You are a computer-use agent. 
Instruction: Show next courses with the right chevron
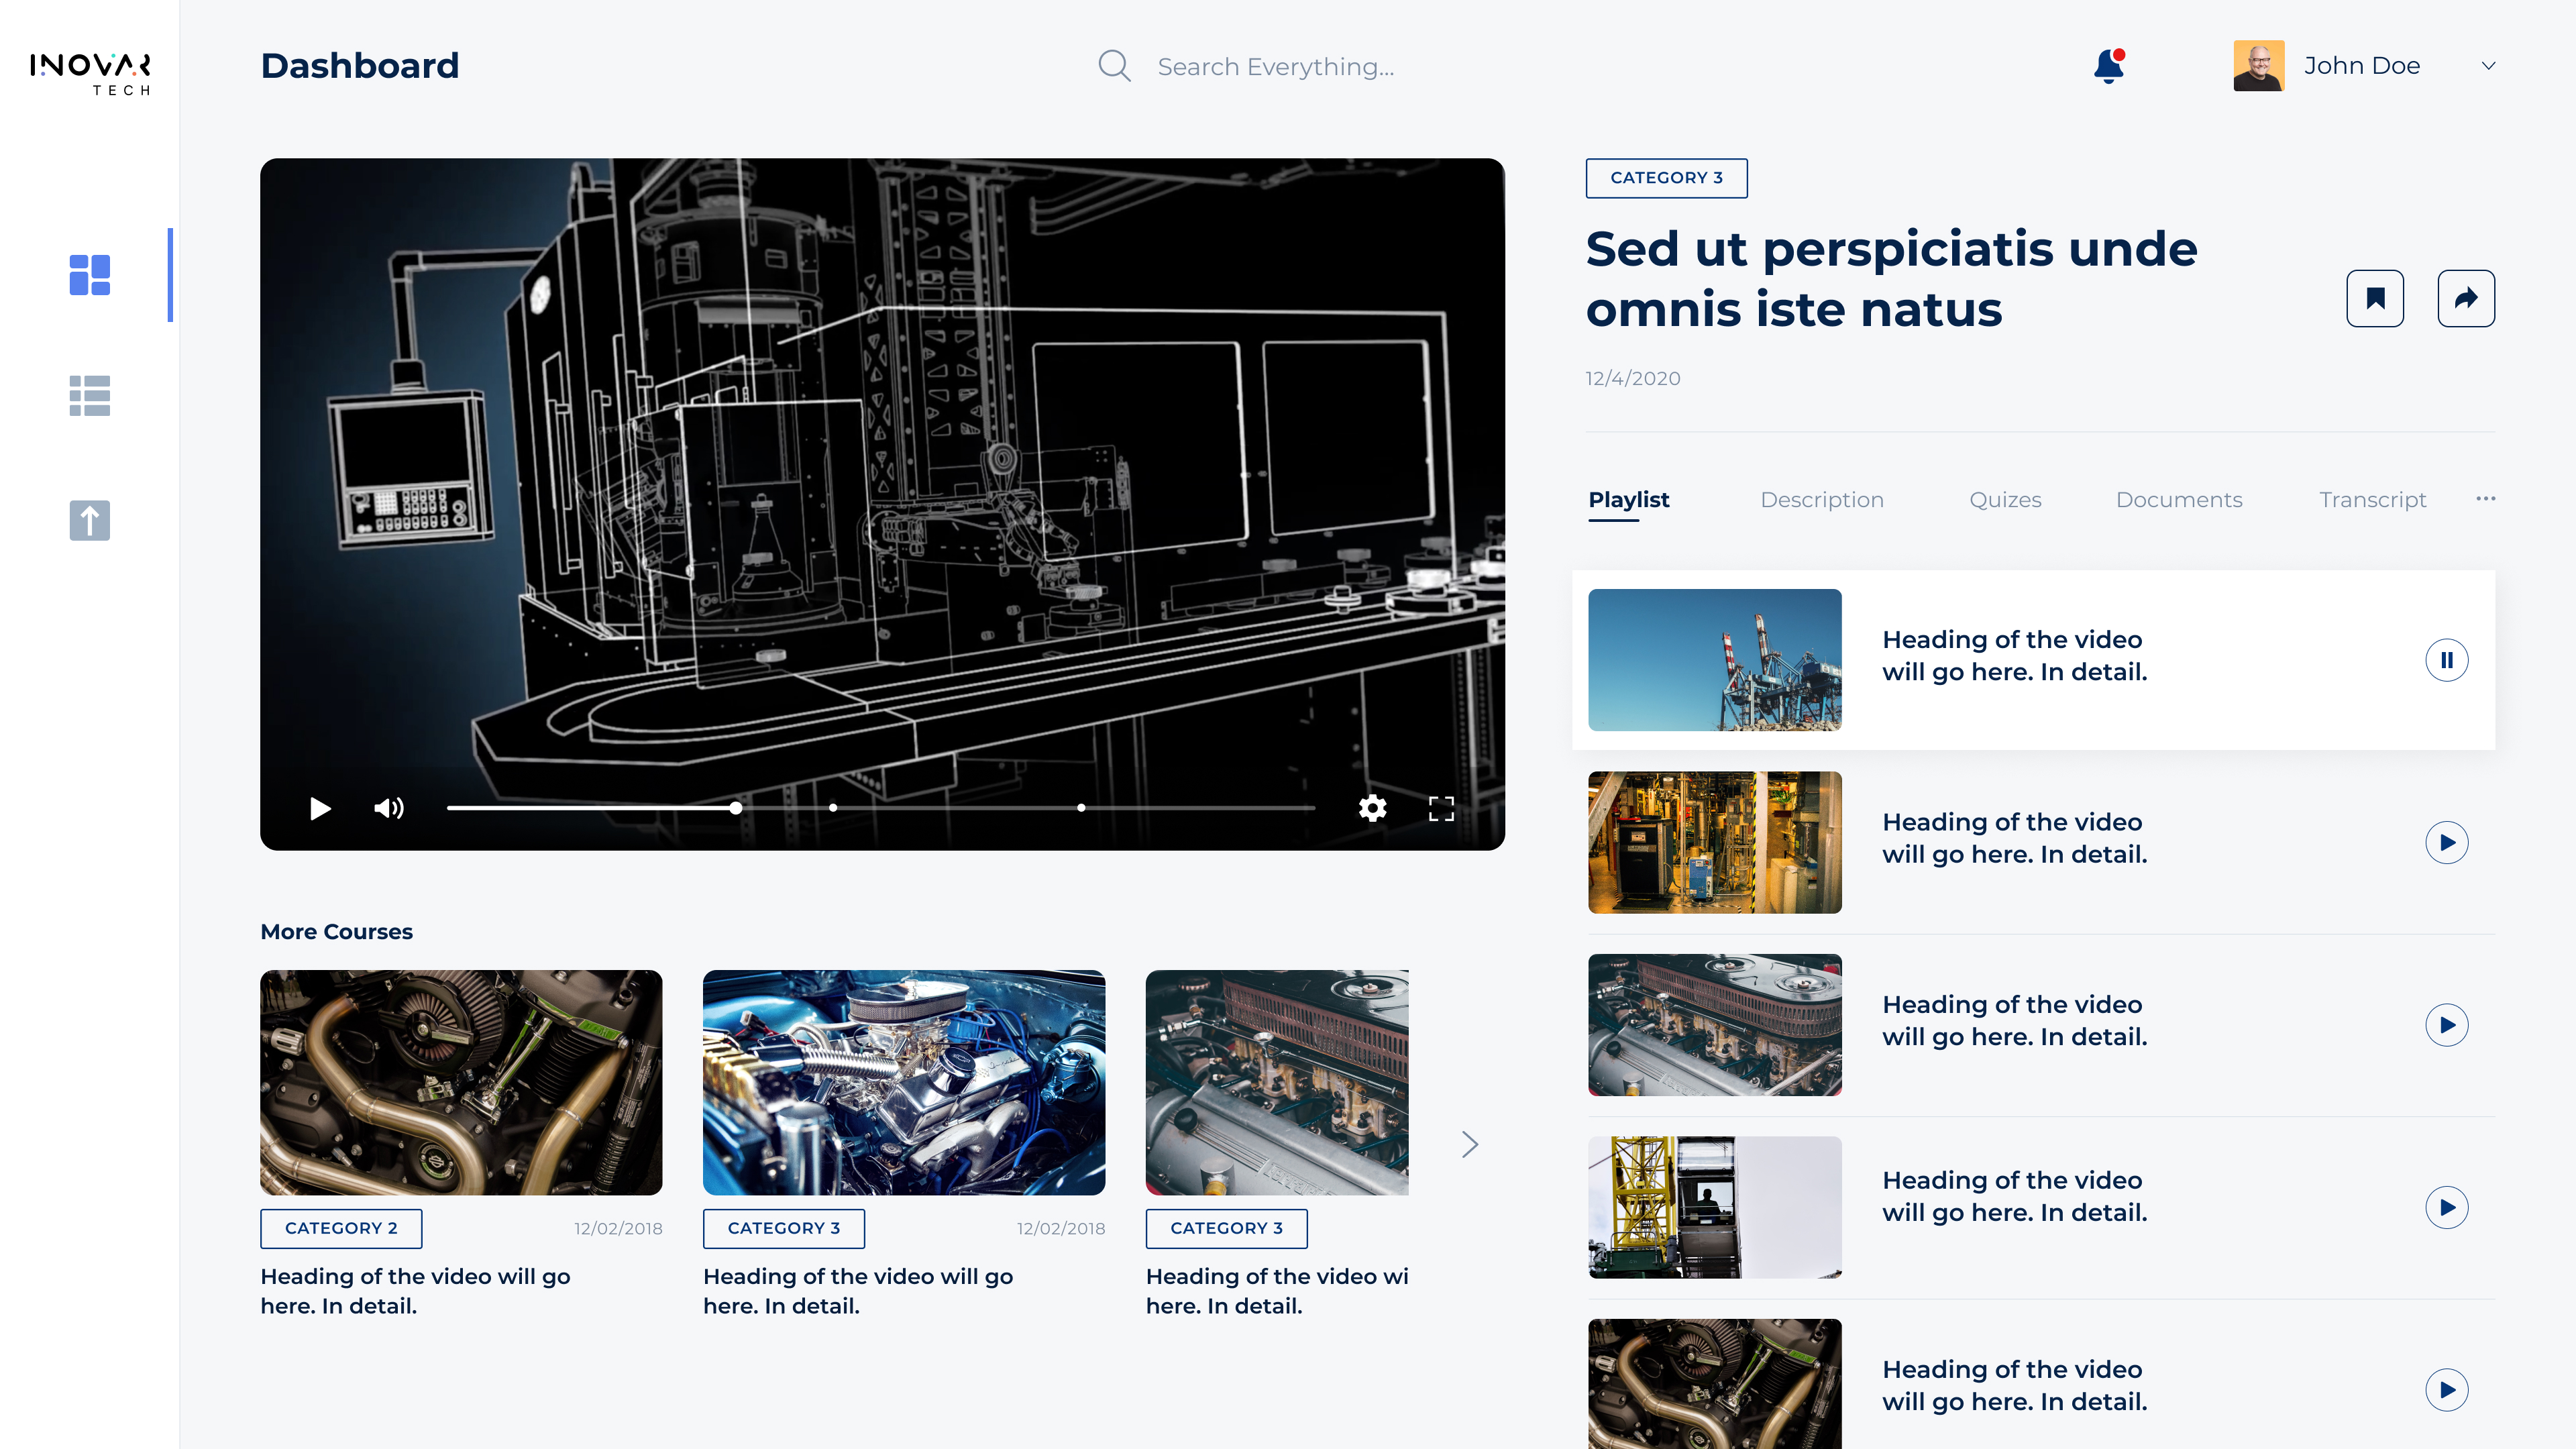pos(1469,1144)
